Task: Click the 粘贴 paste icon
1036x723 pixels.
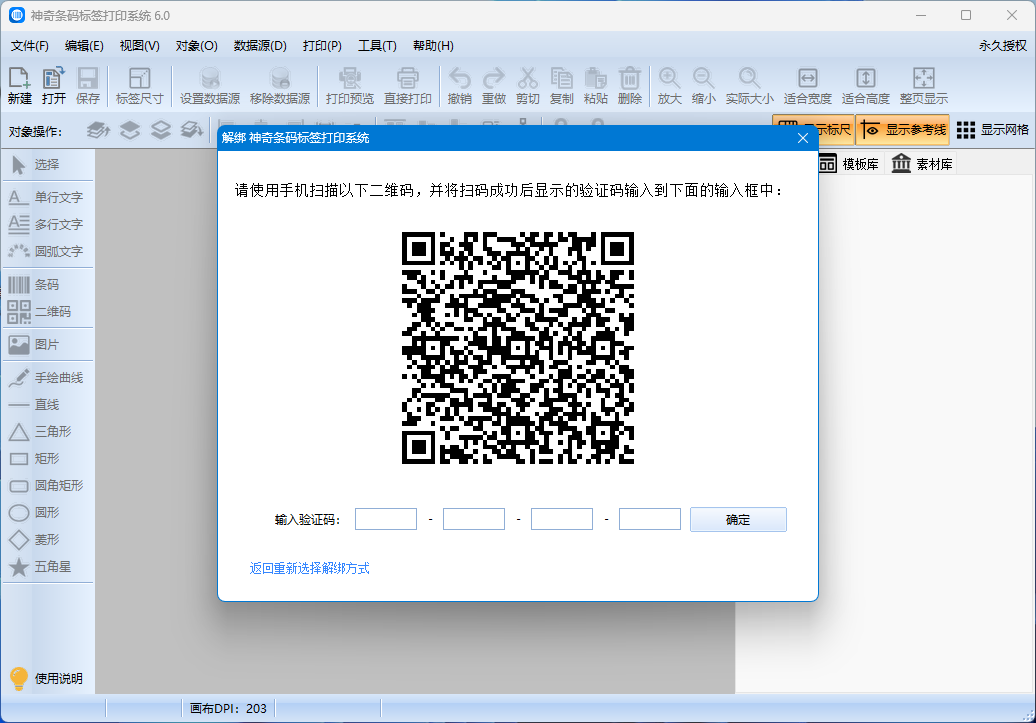Action: coord(595,86)
